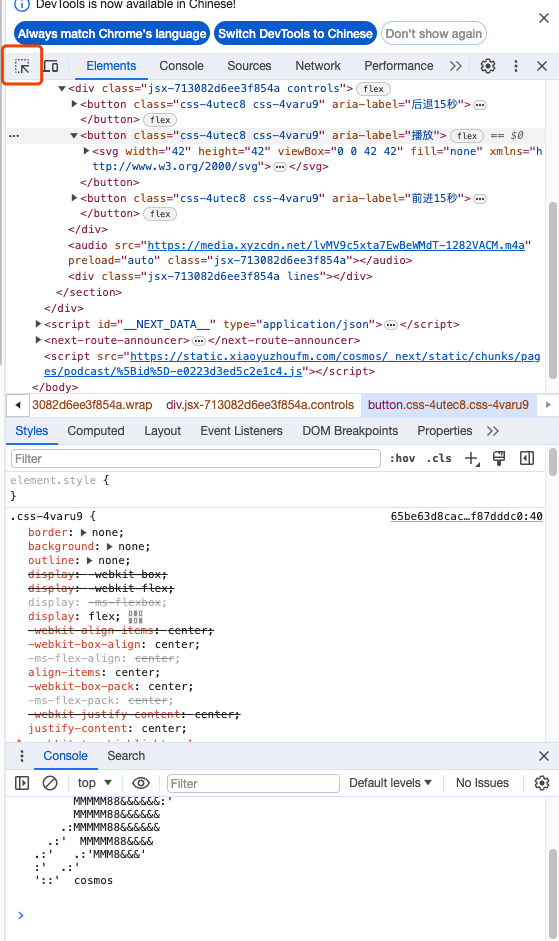Expand the svg element node

tap(86, 151)
